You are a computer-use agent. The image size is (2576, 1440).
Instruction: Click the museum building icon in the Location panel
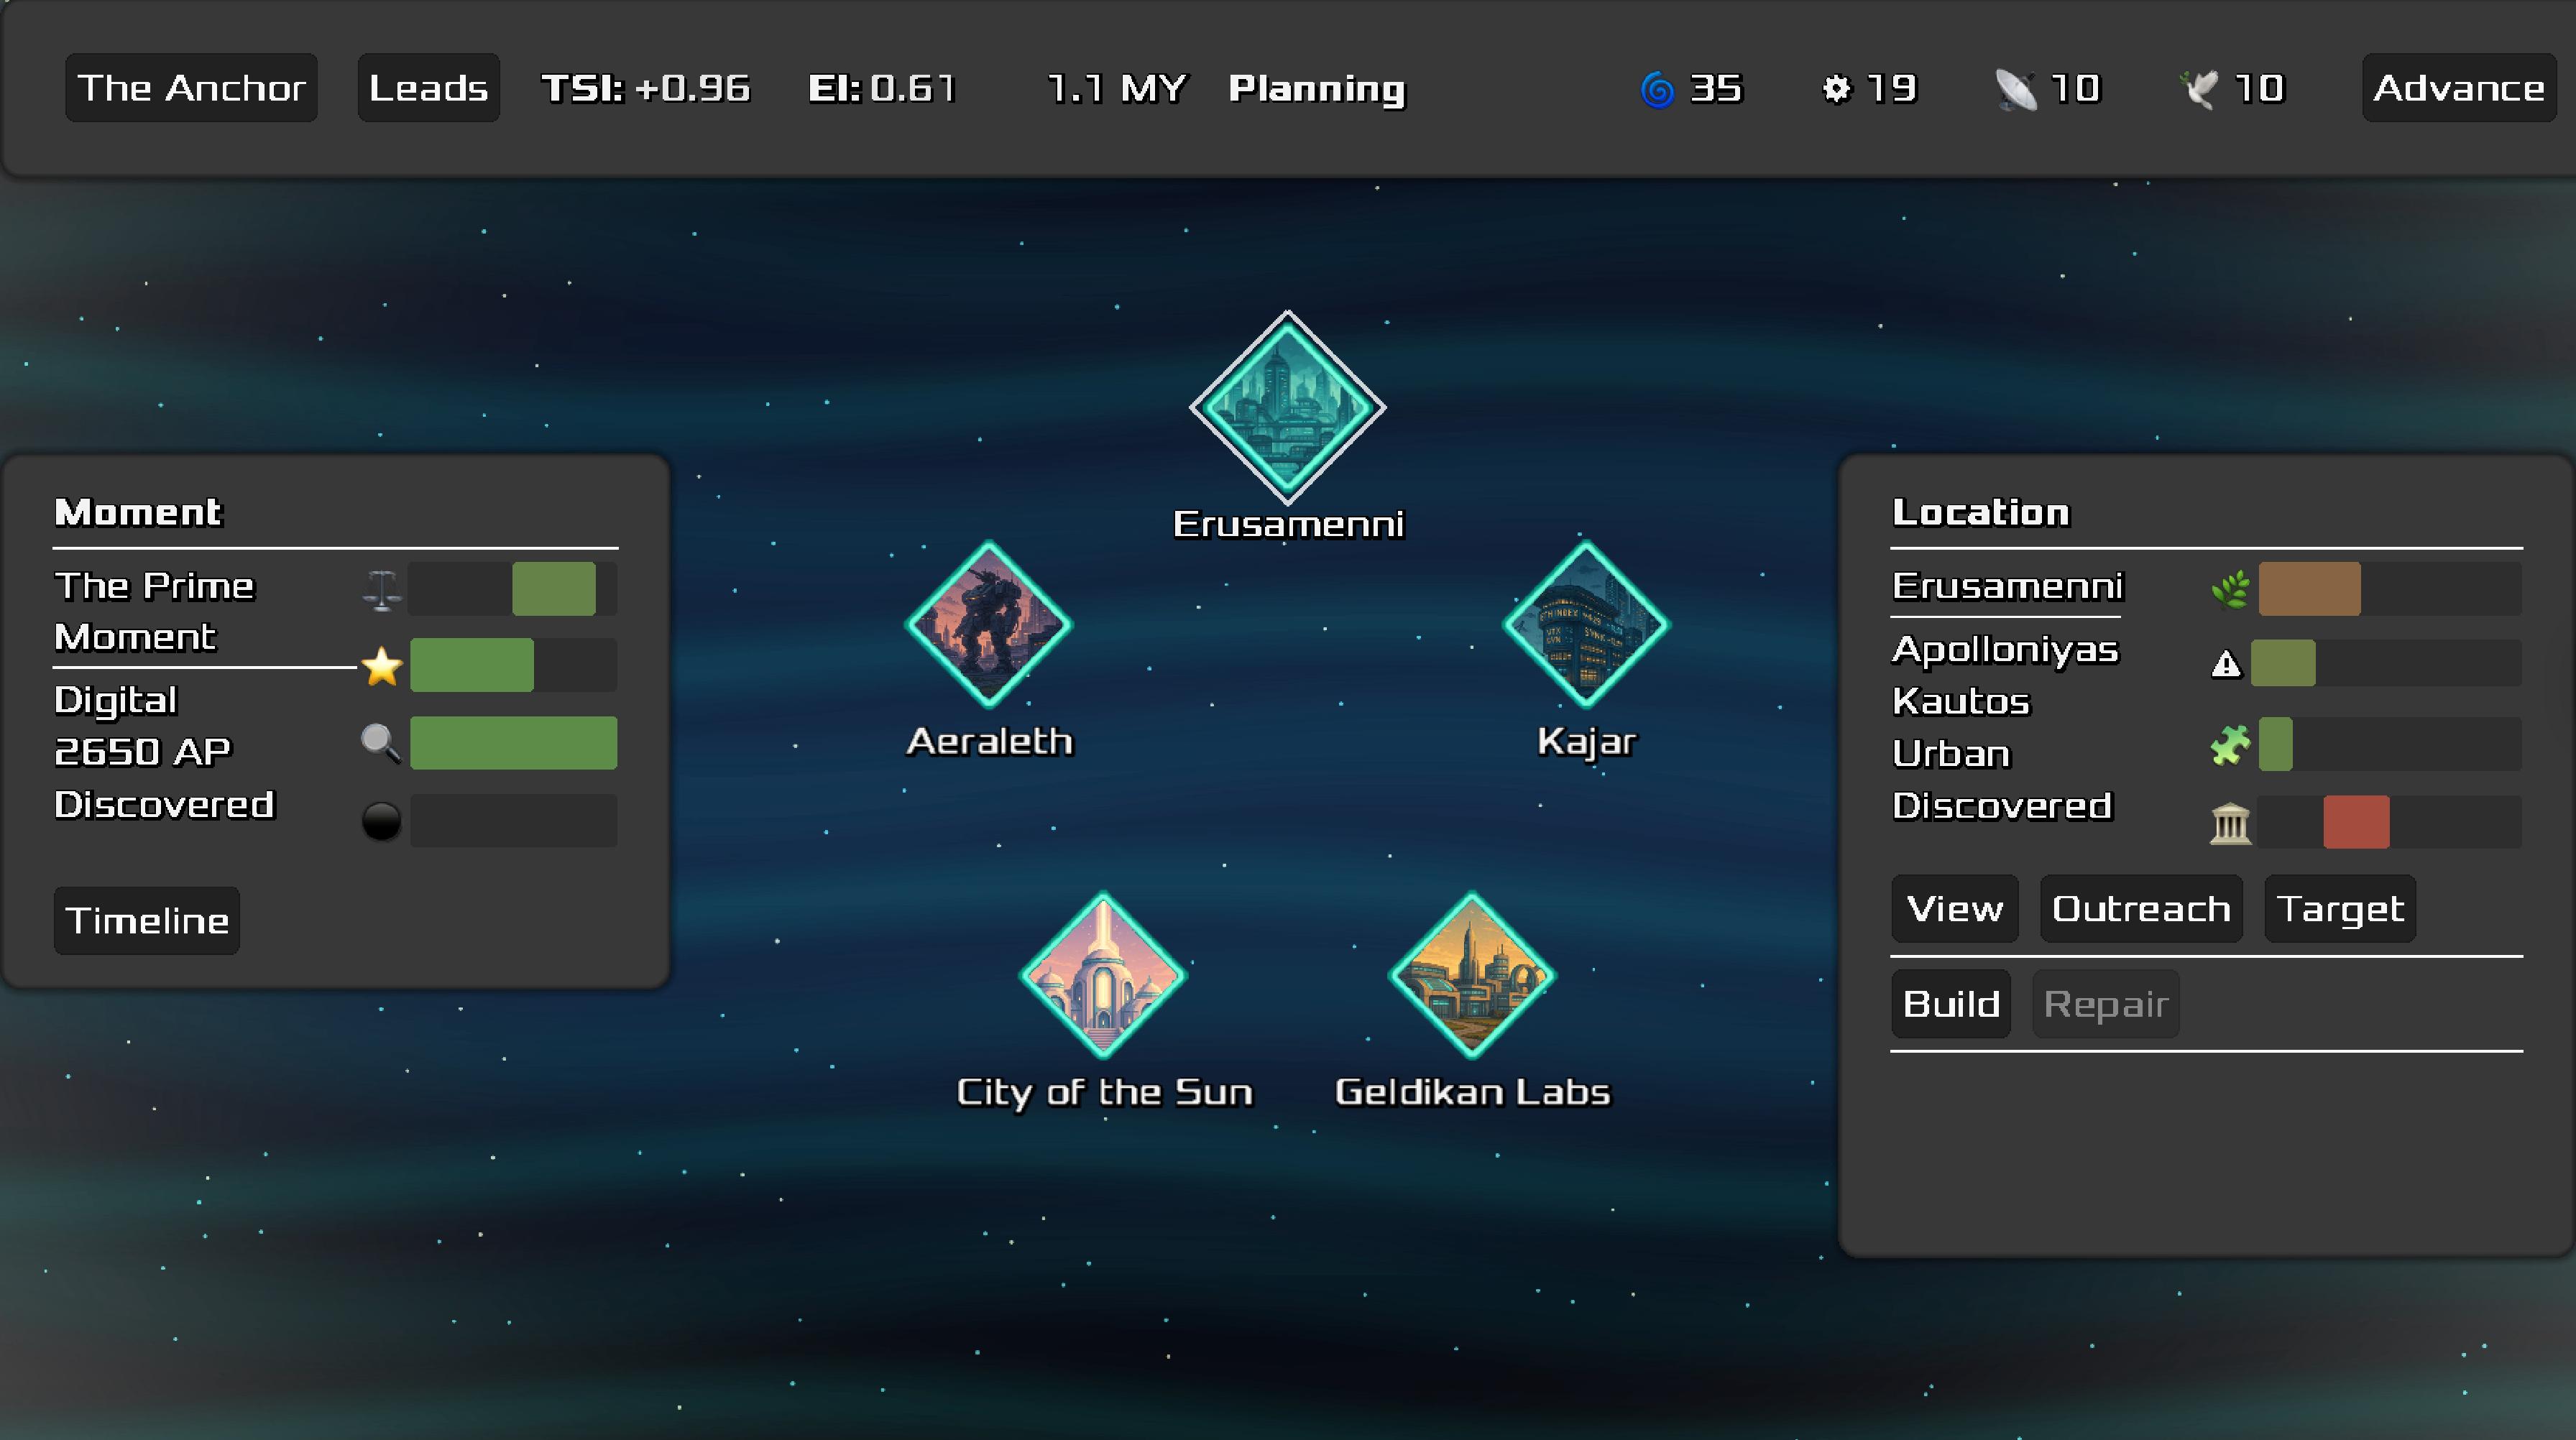pyautogui.click(x=2230, y=823)
